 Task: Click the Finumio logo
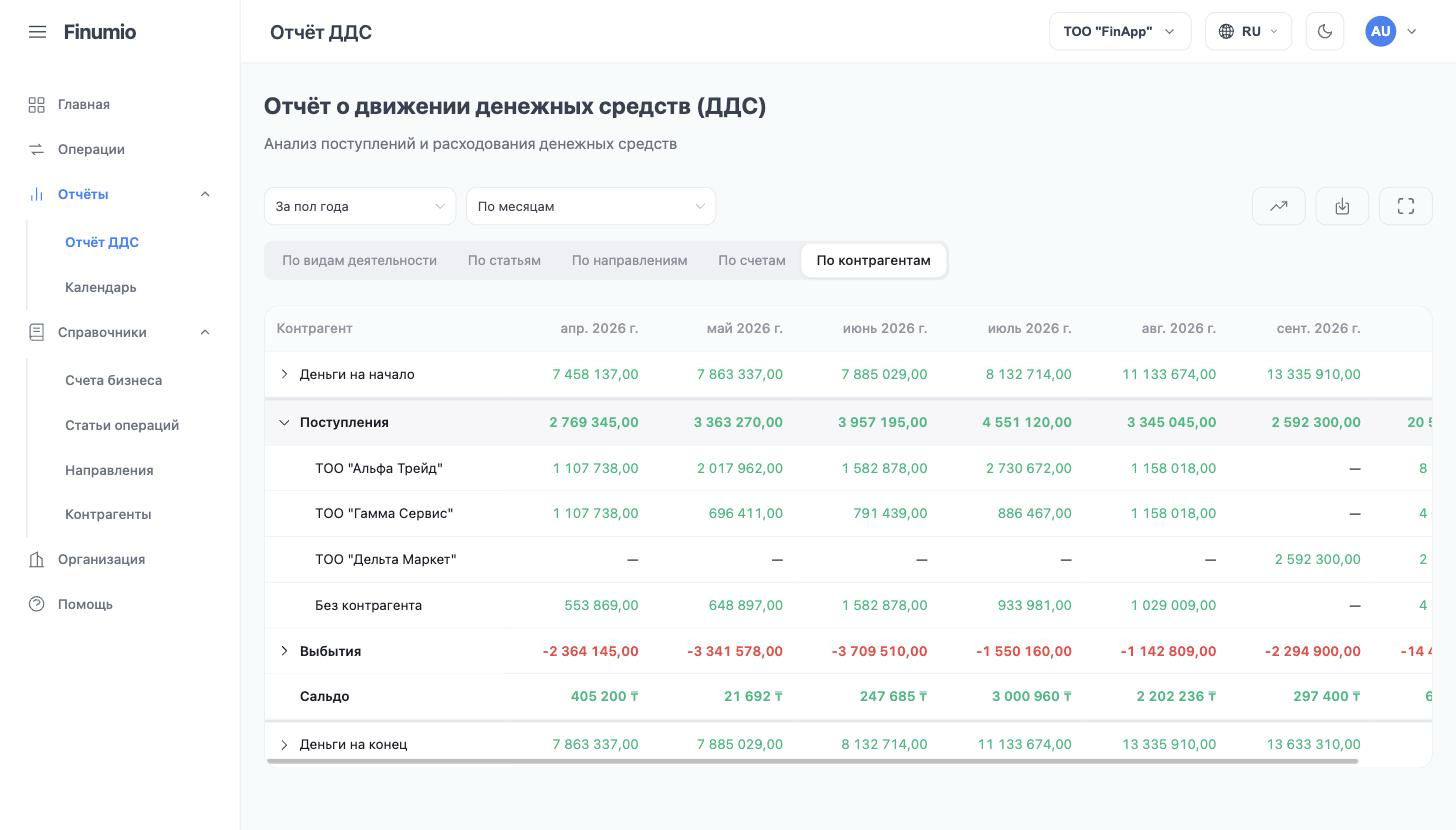click(100, 32)
